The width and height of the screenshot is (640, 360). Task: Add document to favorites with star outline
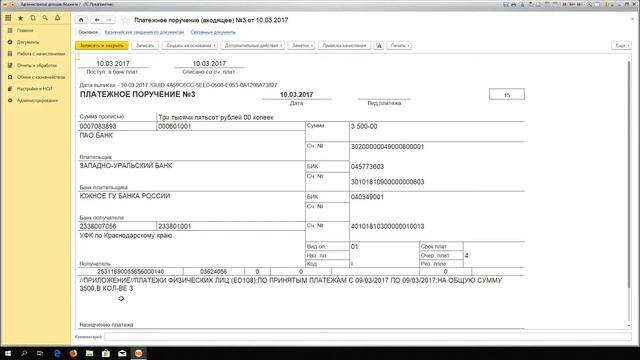(125, 20)
